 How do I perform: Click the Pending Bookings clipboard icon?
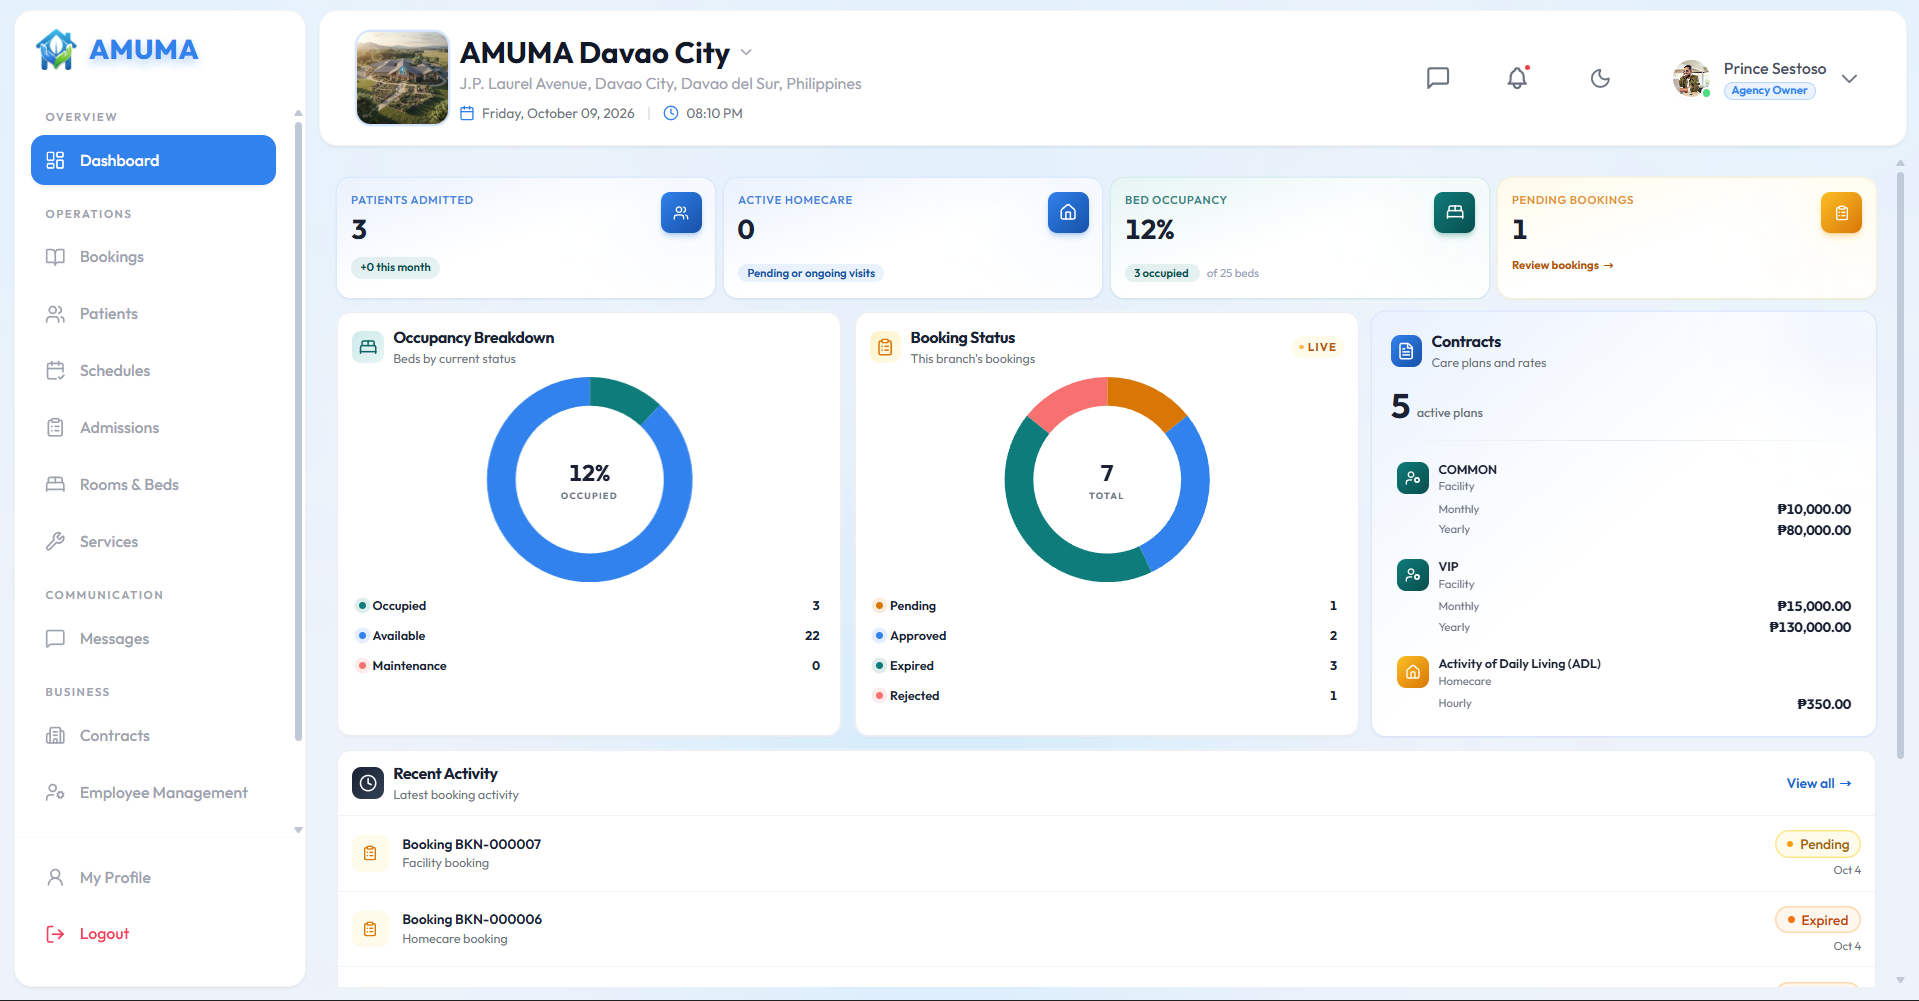1841,212
